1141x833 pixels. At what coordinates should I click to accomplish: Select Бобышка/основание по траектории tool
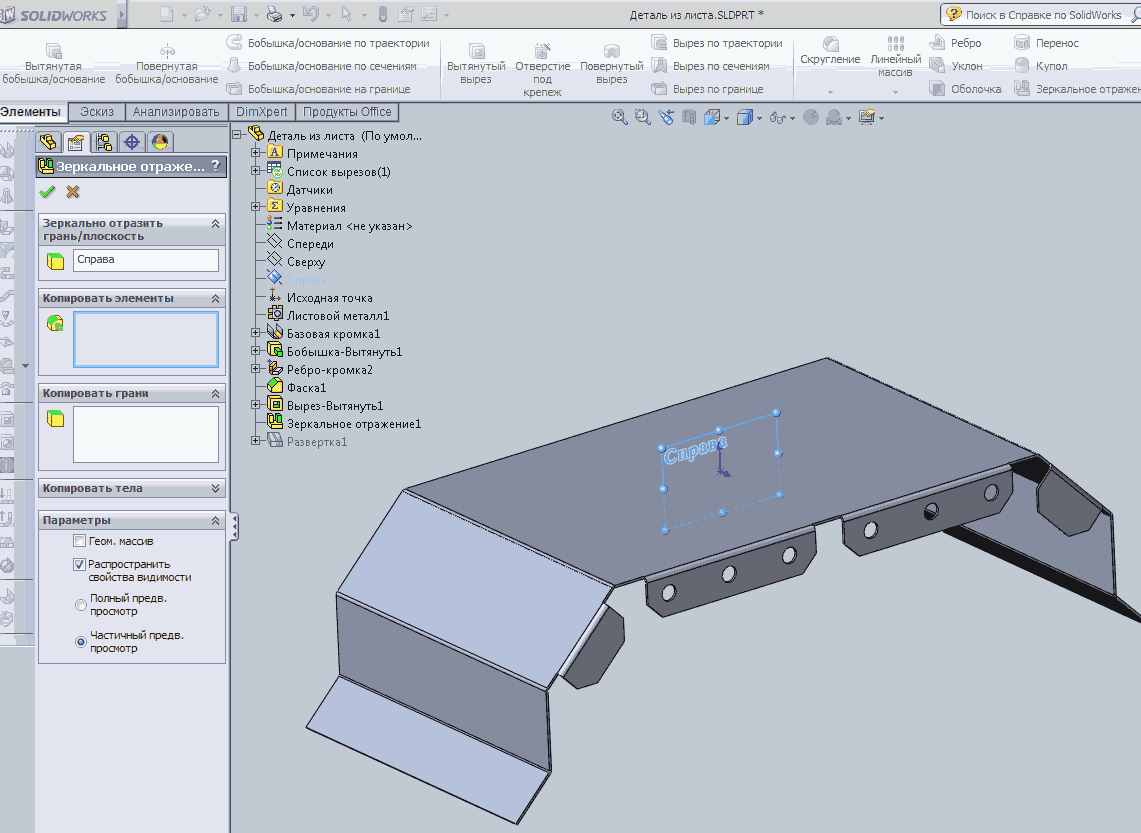[x=328, y=43]
